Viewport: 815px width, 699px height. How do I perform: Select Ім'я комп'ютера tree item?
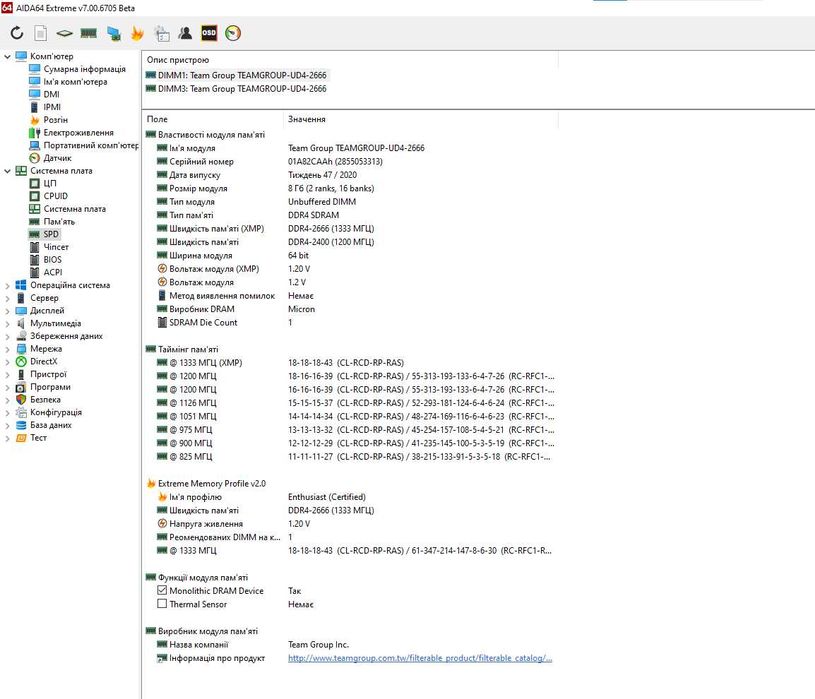(75, 82)
